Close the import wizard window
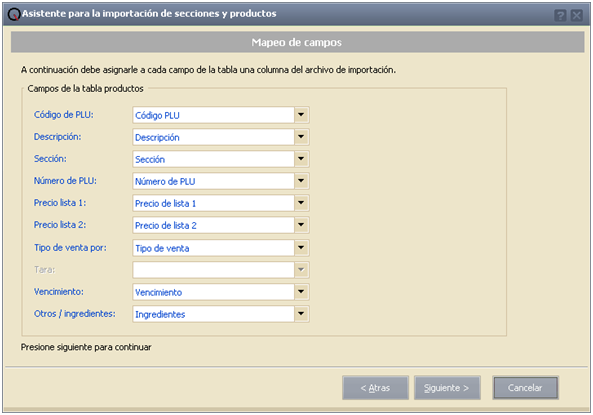593x415 pixels. pyautogui.click(x=577, y=16)
